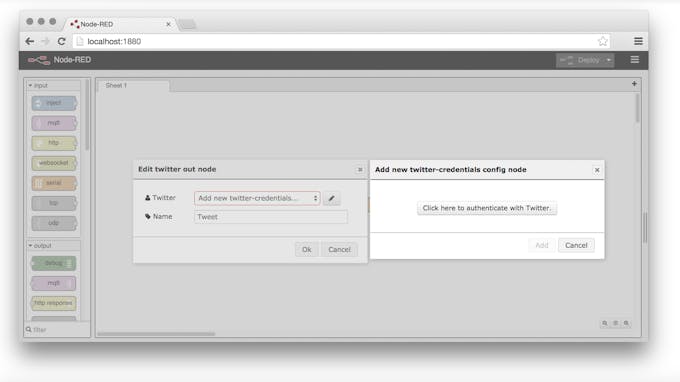
Task: Click the canvas vertical scrollbar
Action: pyautogui.click(x=637, y=108)
